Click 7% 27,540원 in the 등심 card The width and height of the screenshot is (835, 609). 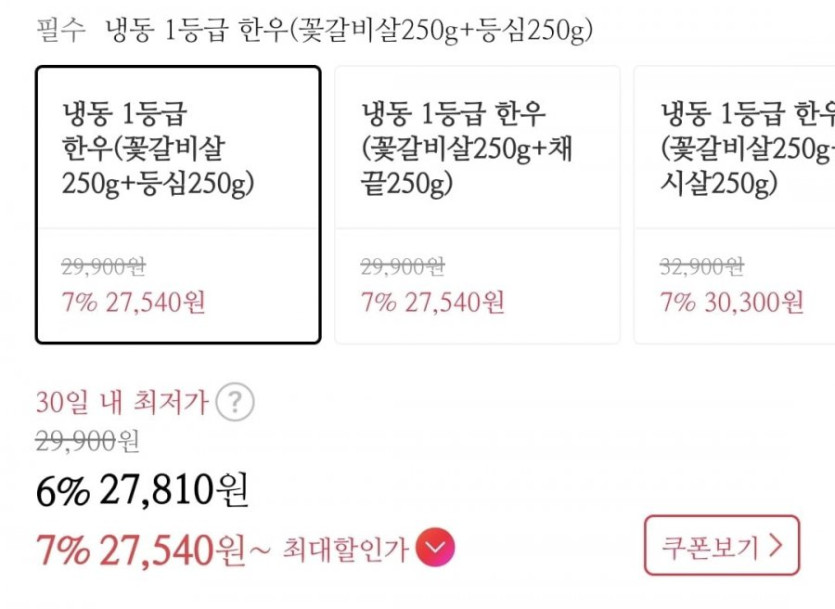pyautogui.click(x=133, y=302)
